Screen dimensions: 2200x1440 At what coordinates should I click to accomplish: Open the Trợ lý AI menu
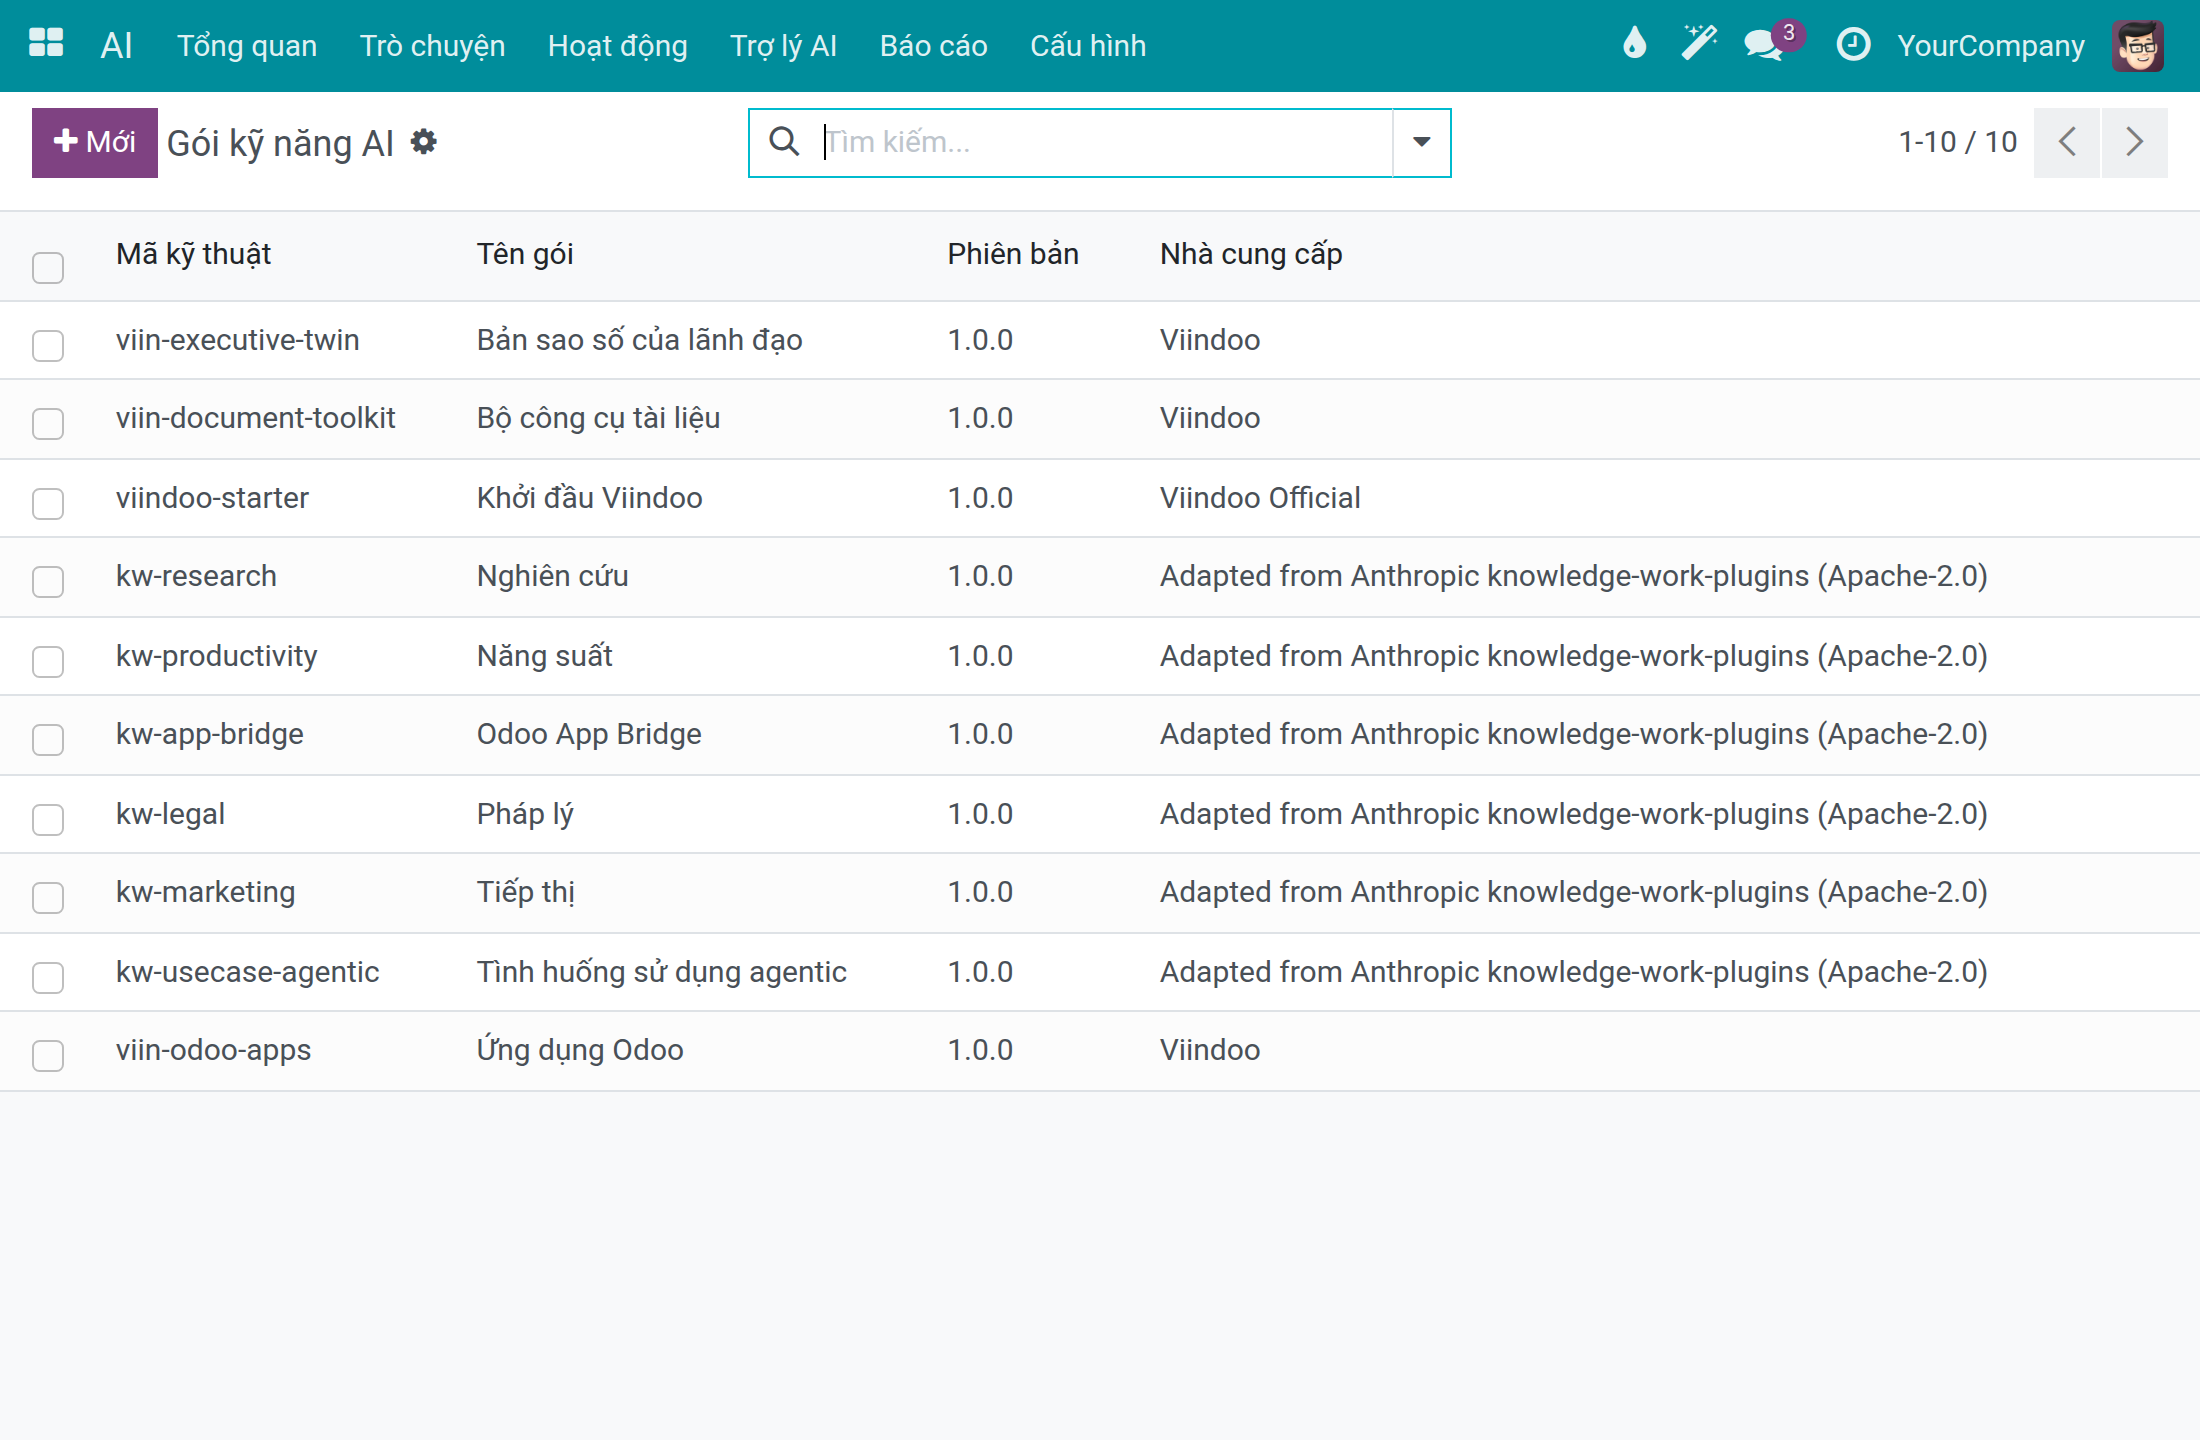[x=783, y=46]
